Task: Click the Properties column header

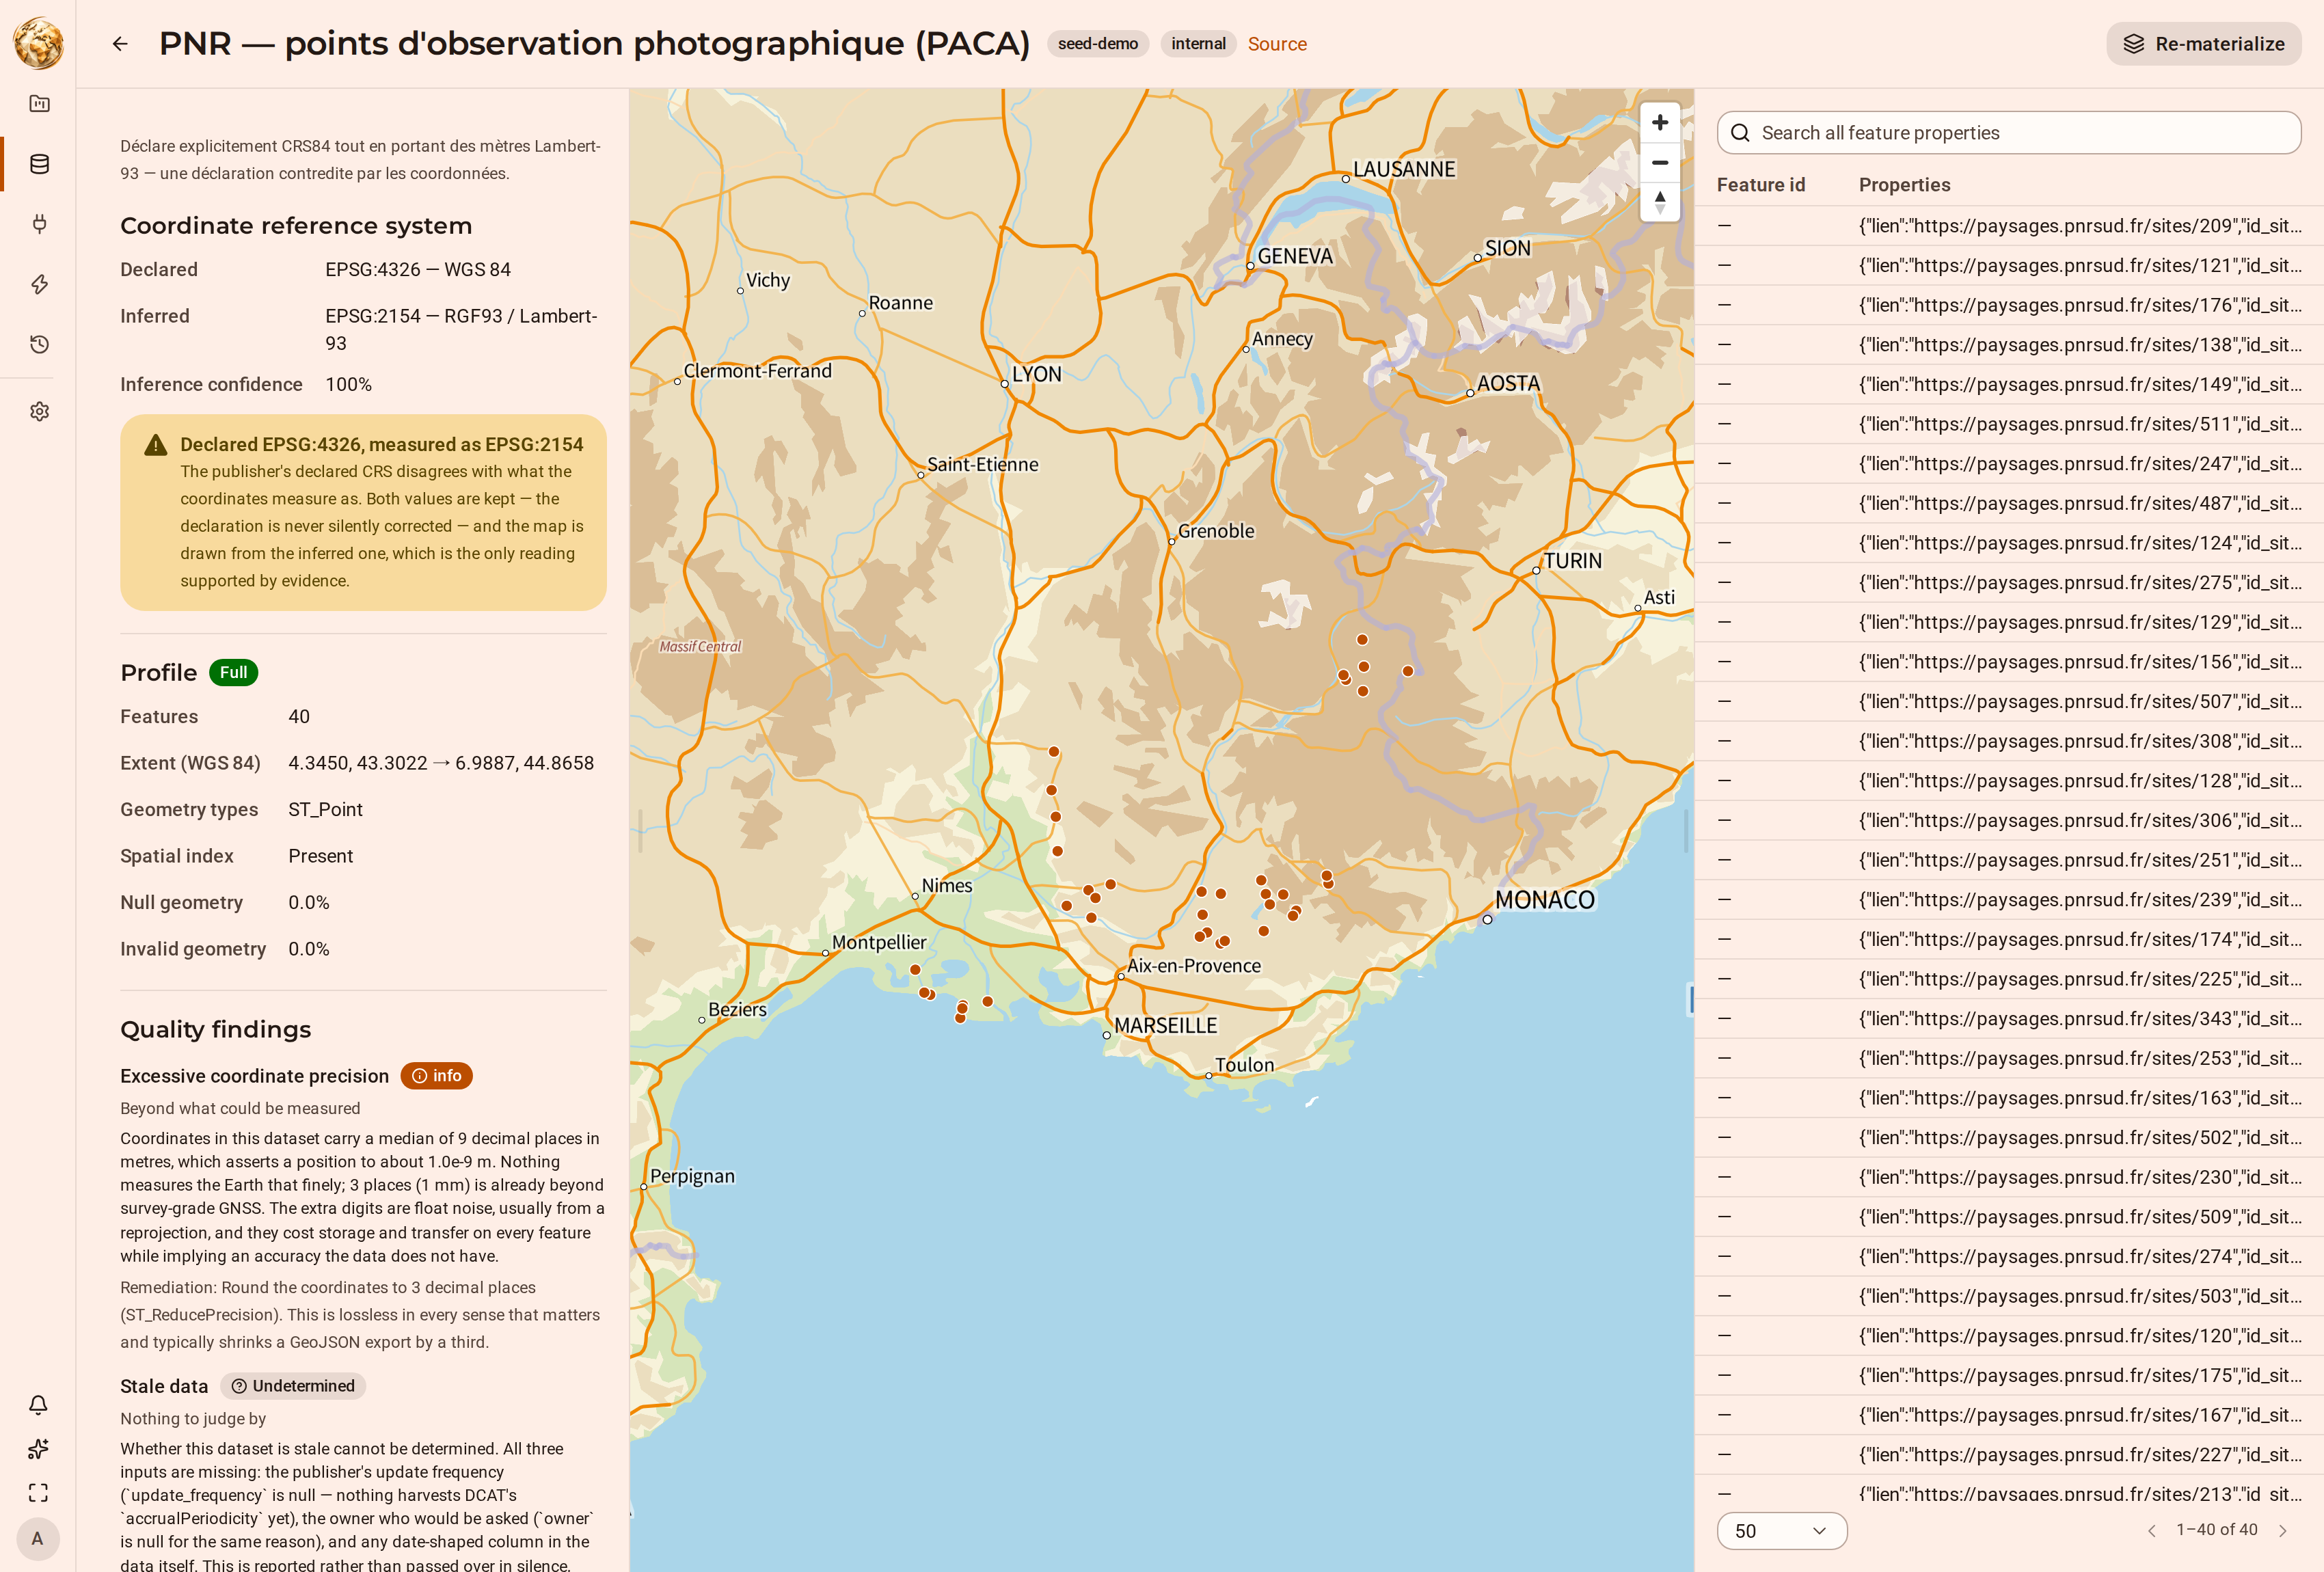Action: (x=1904, y=185)
